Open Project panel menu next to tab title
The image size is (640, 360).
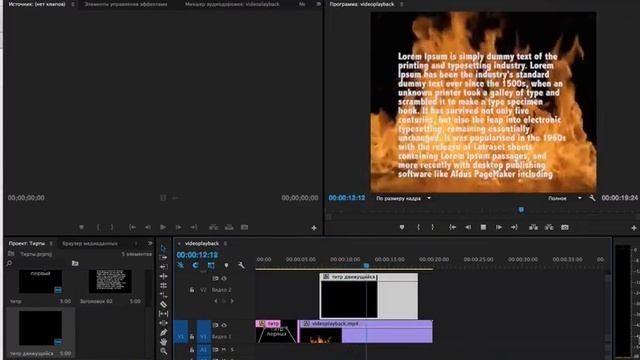51,244
